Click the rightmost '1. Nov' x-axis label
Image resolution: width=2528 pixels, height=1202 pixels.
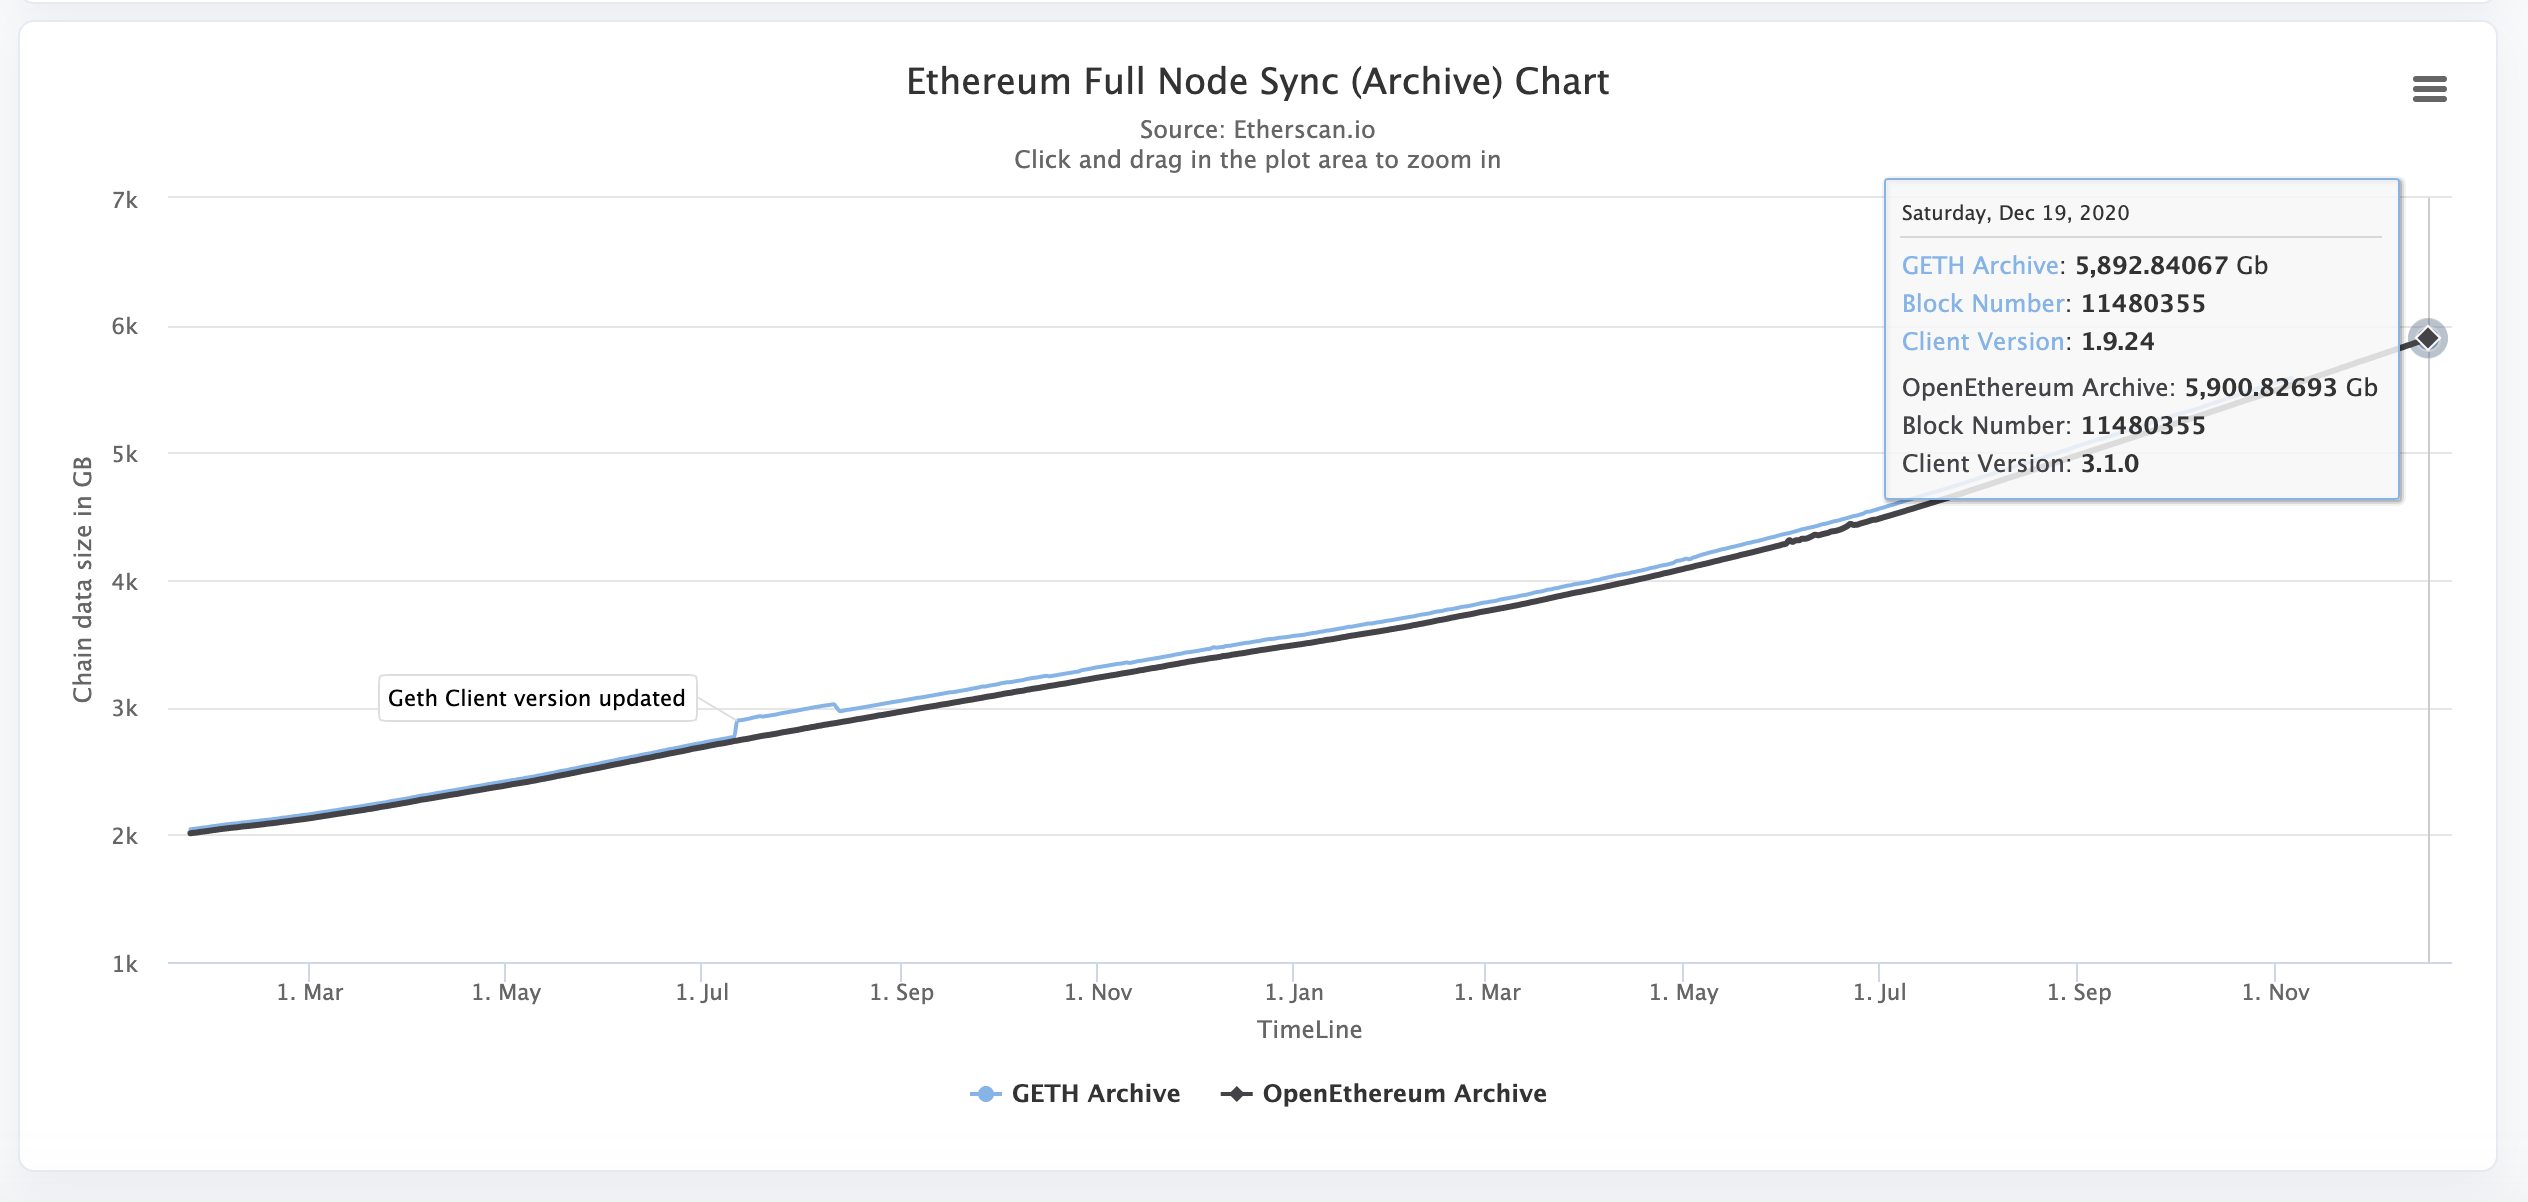click(x=2275, y=992)
